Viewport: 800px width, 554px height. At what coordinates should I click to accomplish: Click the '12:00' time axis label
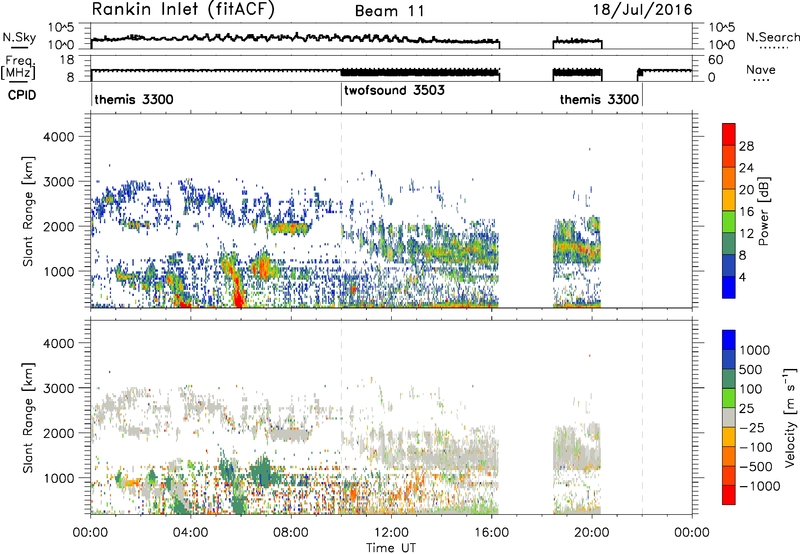pos(391,533)
